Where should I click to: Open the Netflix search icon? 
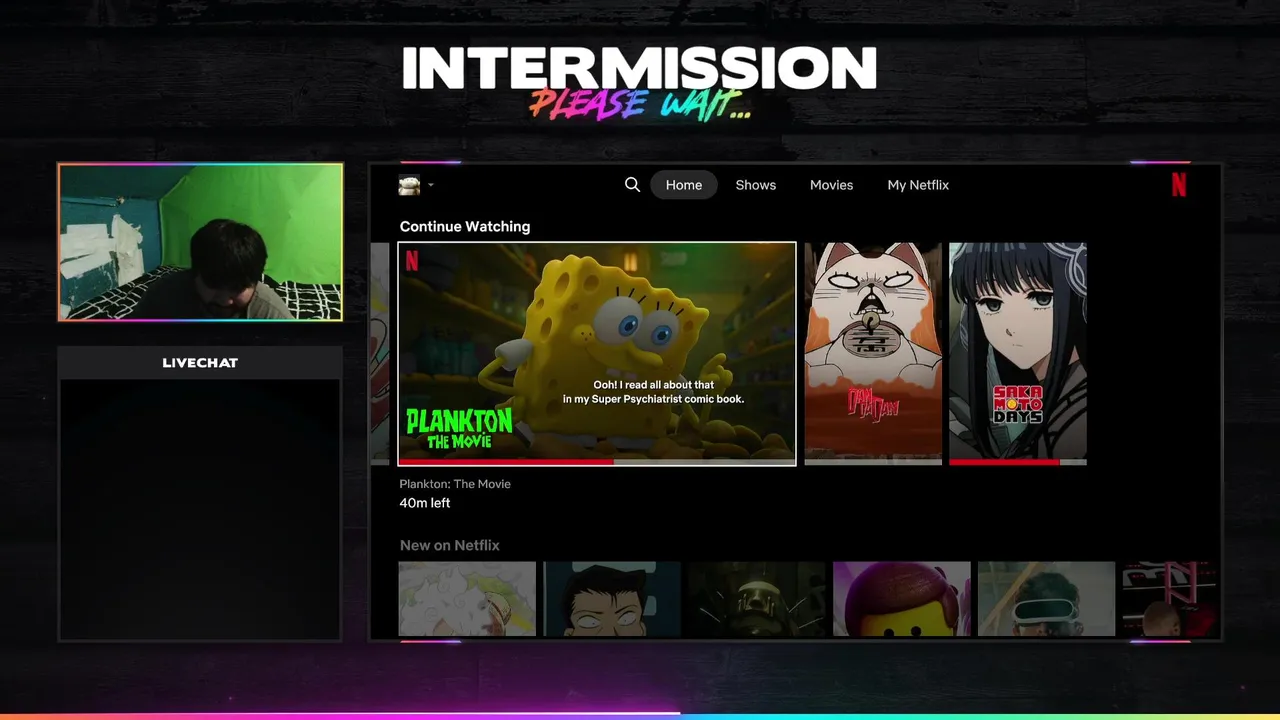632,185
